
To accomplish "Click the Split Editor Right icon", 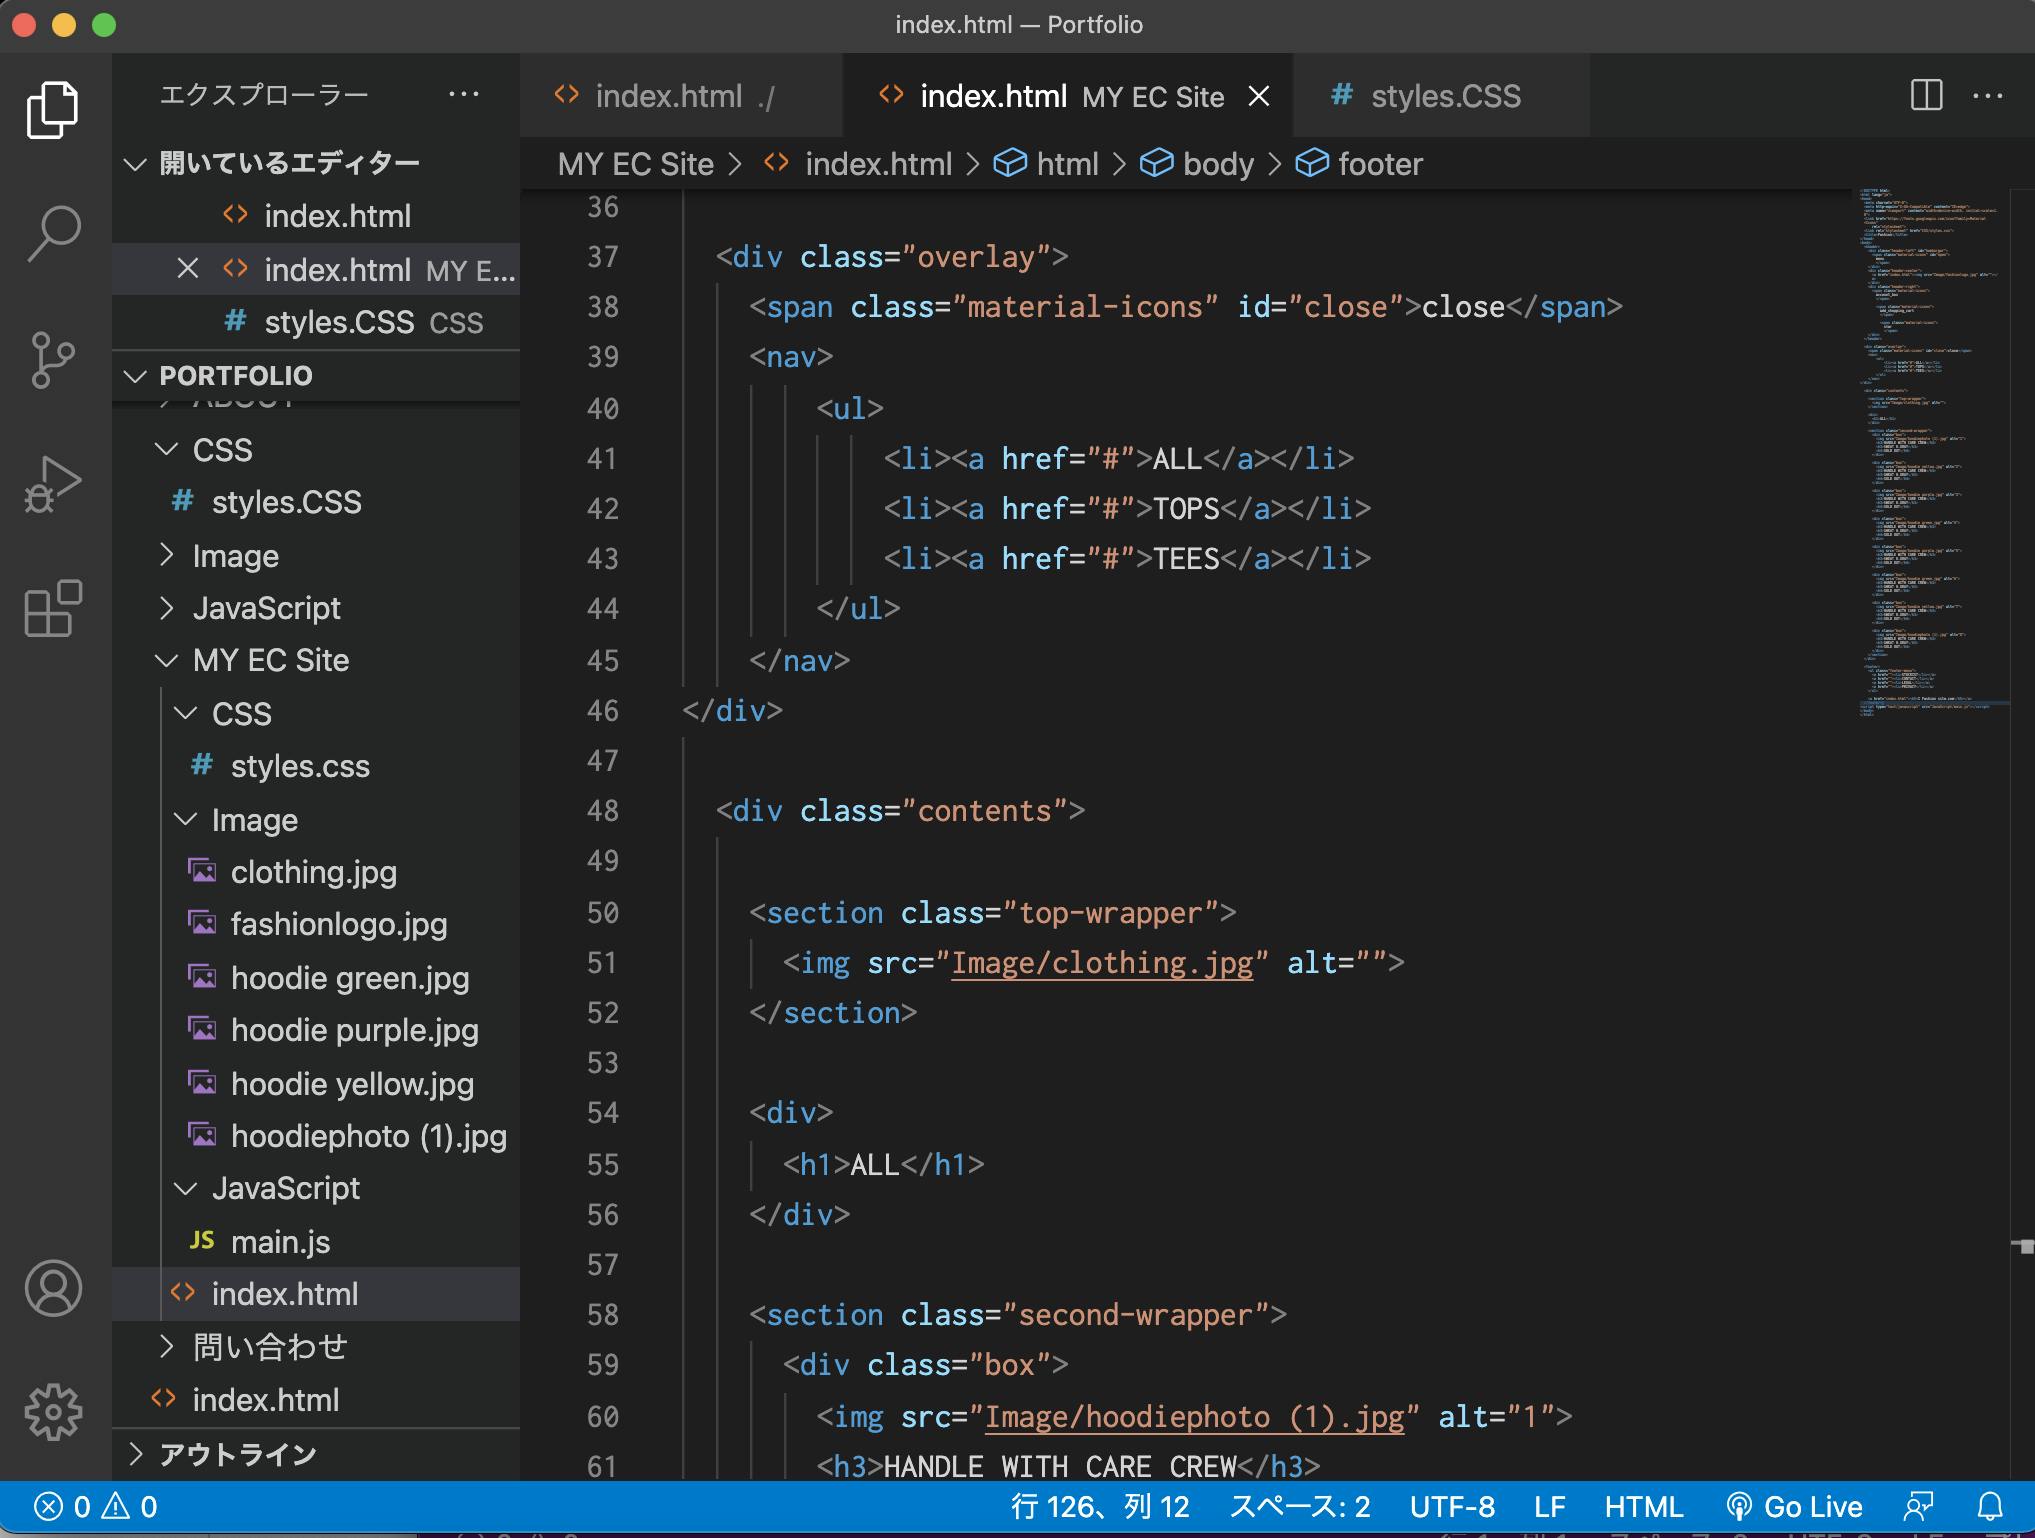I will click(1925, 96).
